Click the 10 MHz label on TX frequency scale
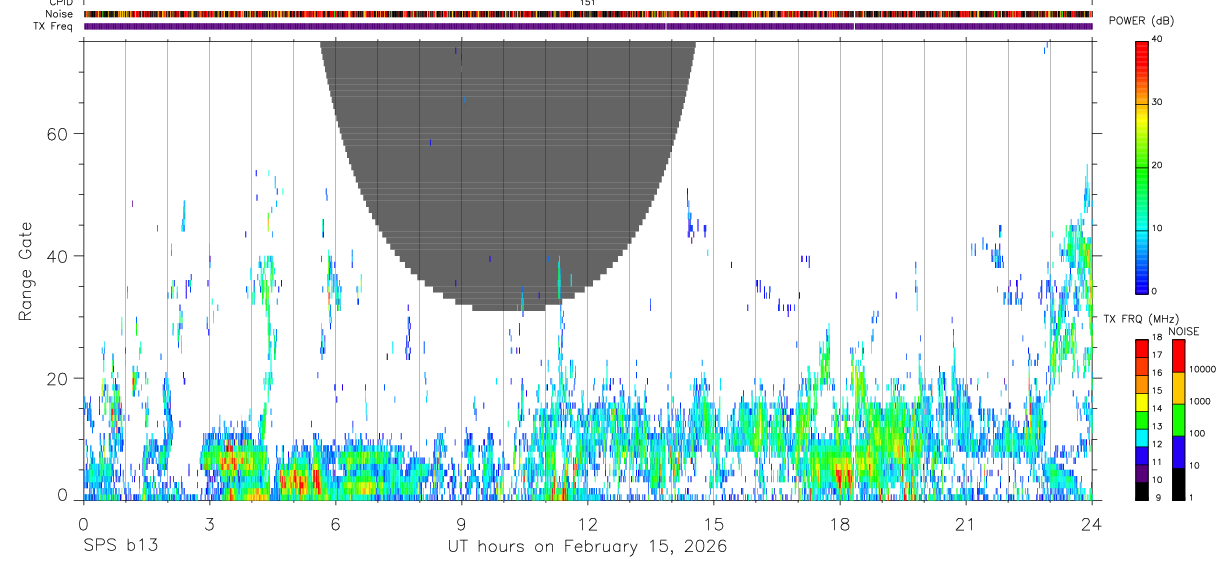This screenshot has height=567, width=1228. point(1156,480)
